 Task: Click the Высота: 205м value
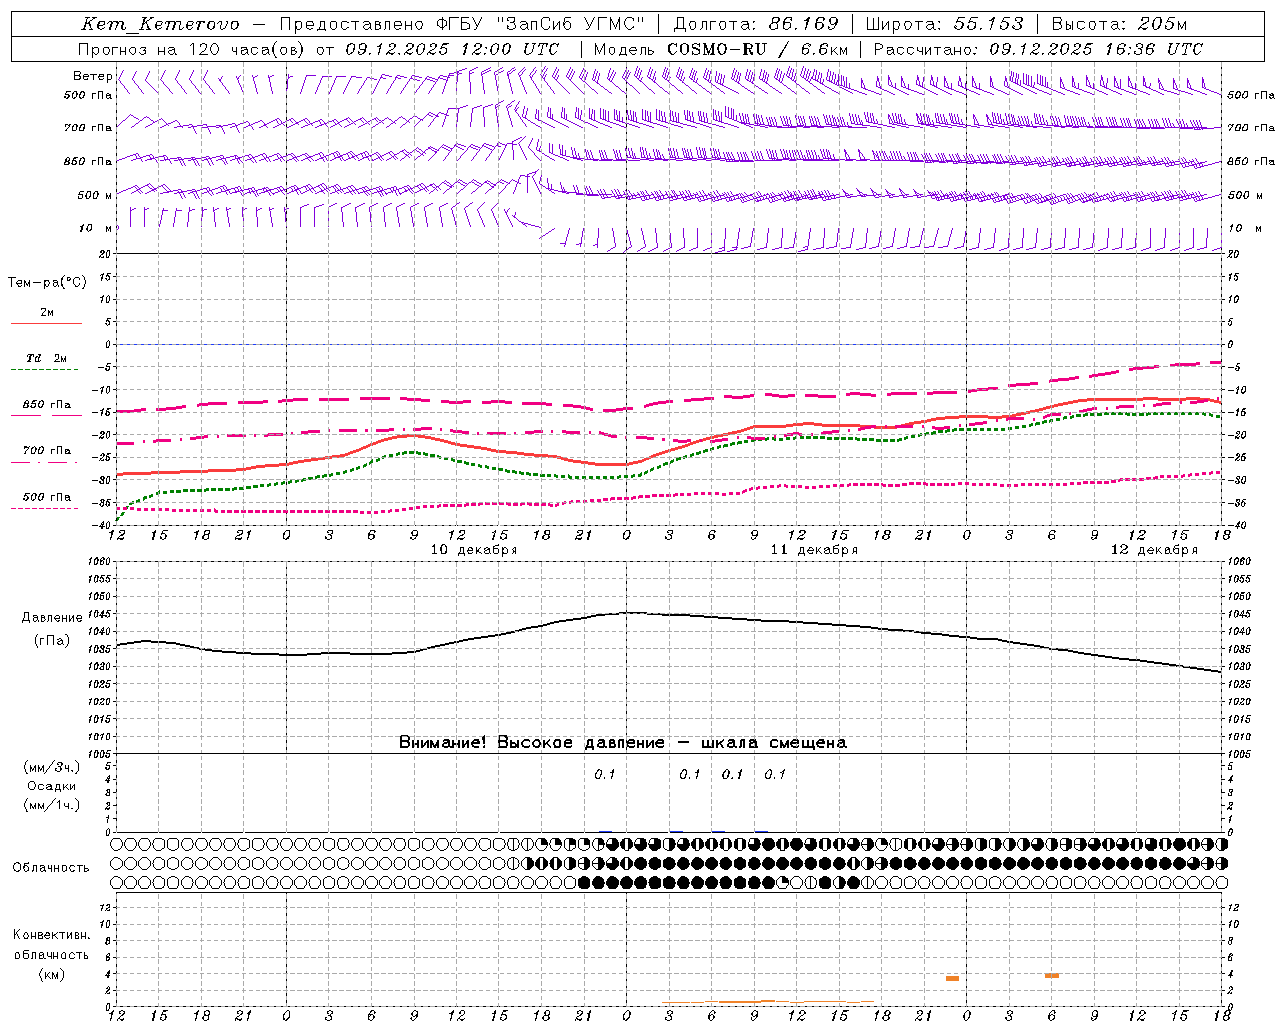[1119, 24]
